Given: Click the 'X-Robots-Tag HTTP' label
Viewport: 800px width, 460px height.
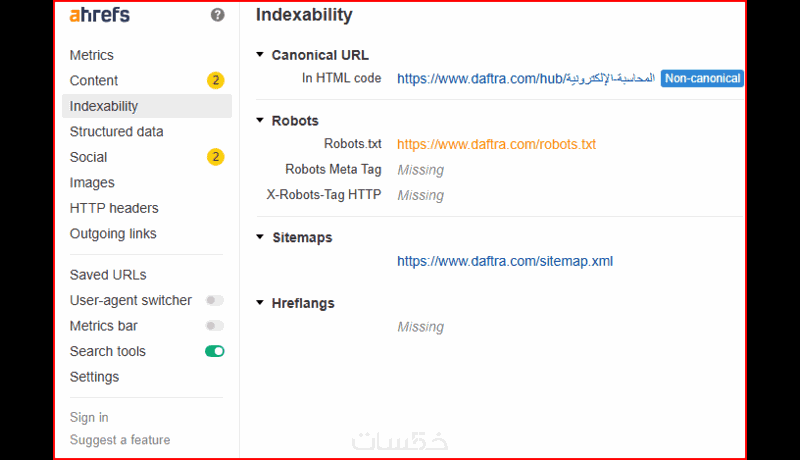Looking at the screenshot, I should tap(324, 195).
